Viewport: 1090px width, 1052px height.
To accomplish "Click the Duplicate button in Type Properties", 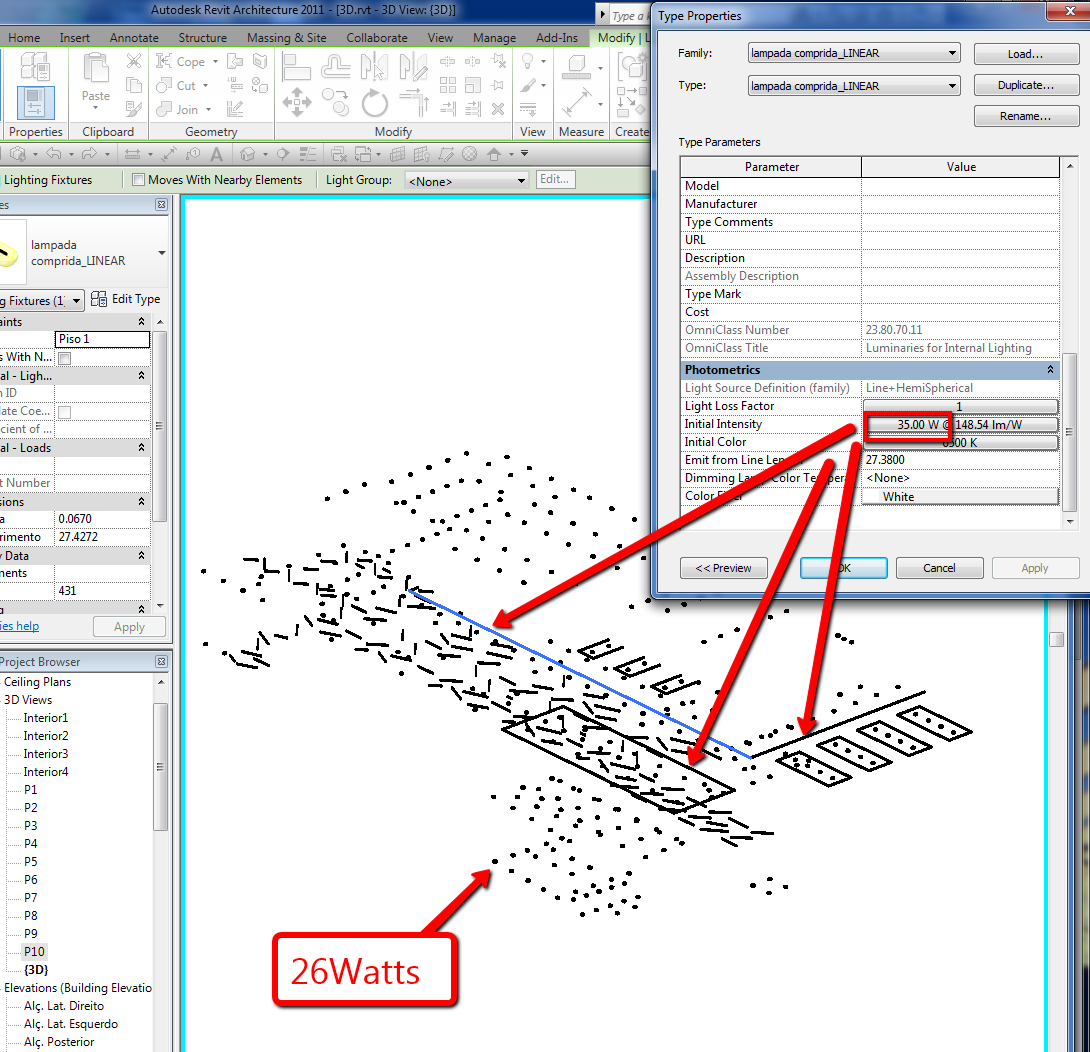I will point(1026,85).
